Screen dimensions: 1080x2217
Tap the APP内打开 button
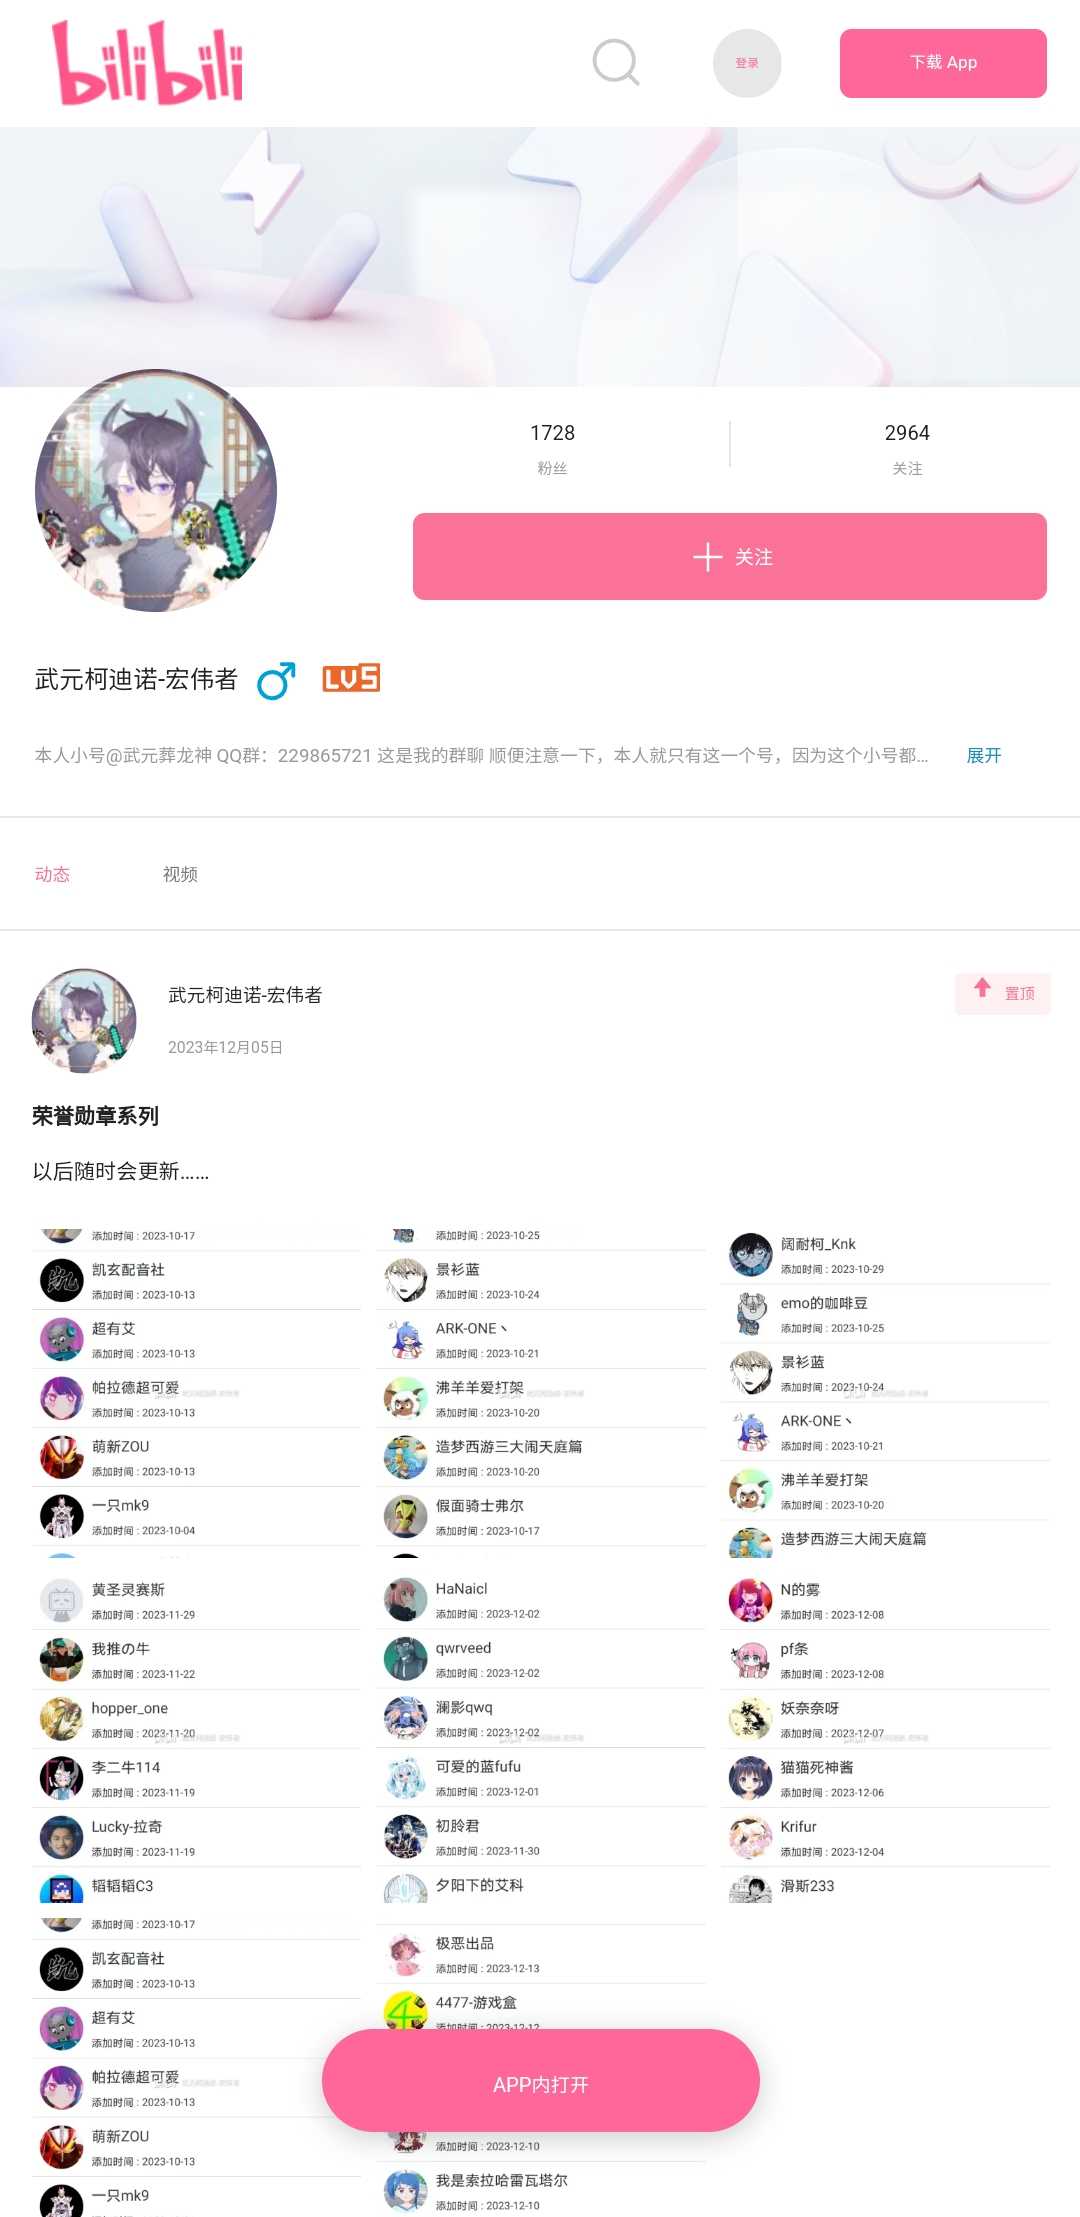(x=541, y=2081)
